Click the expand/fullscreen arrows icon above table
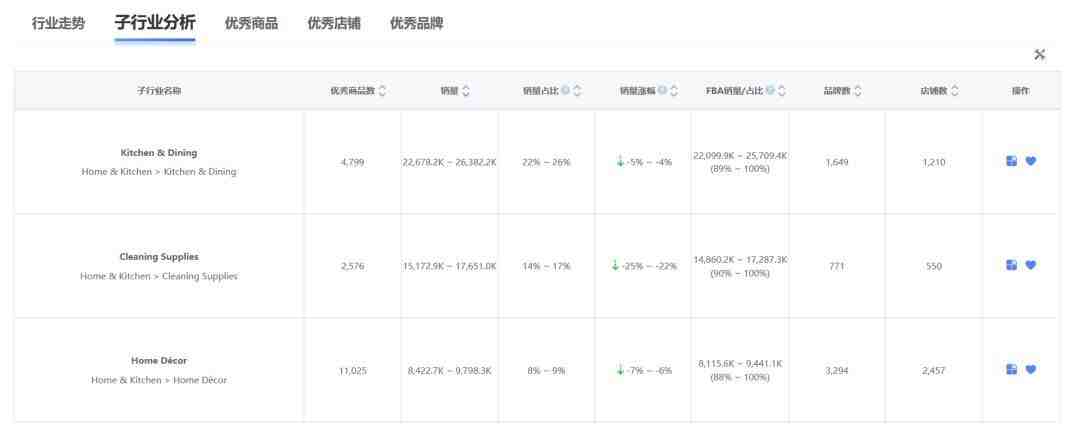The image size is (1080, 424). tap(1039, 54)
